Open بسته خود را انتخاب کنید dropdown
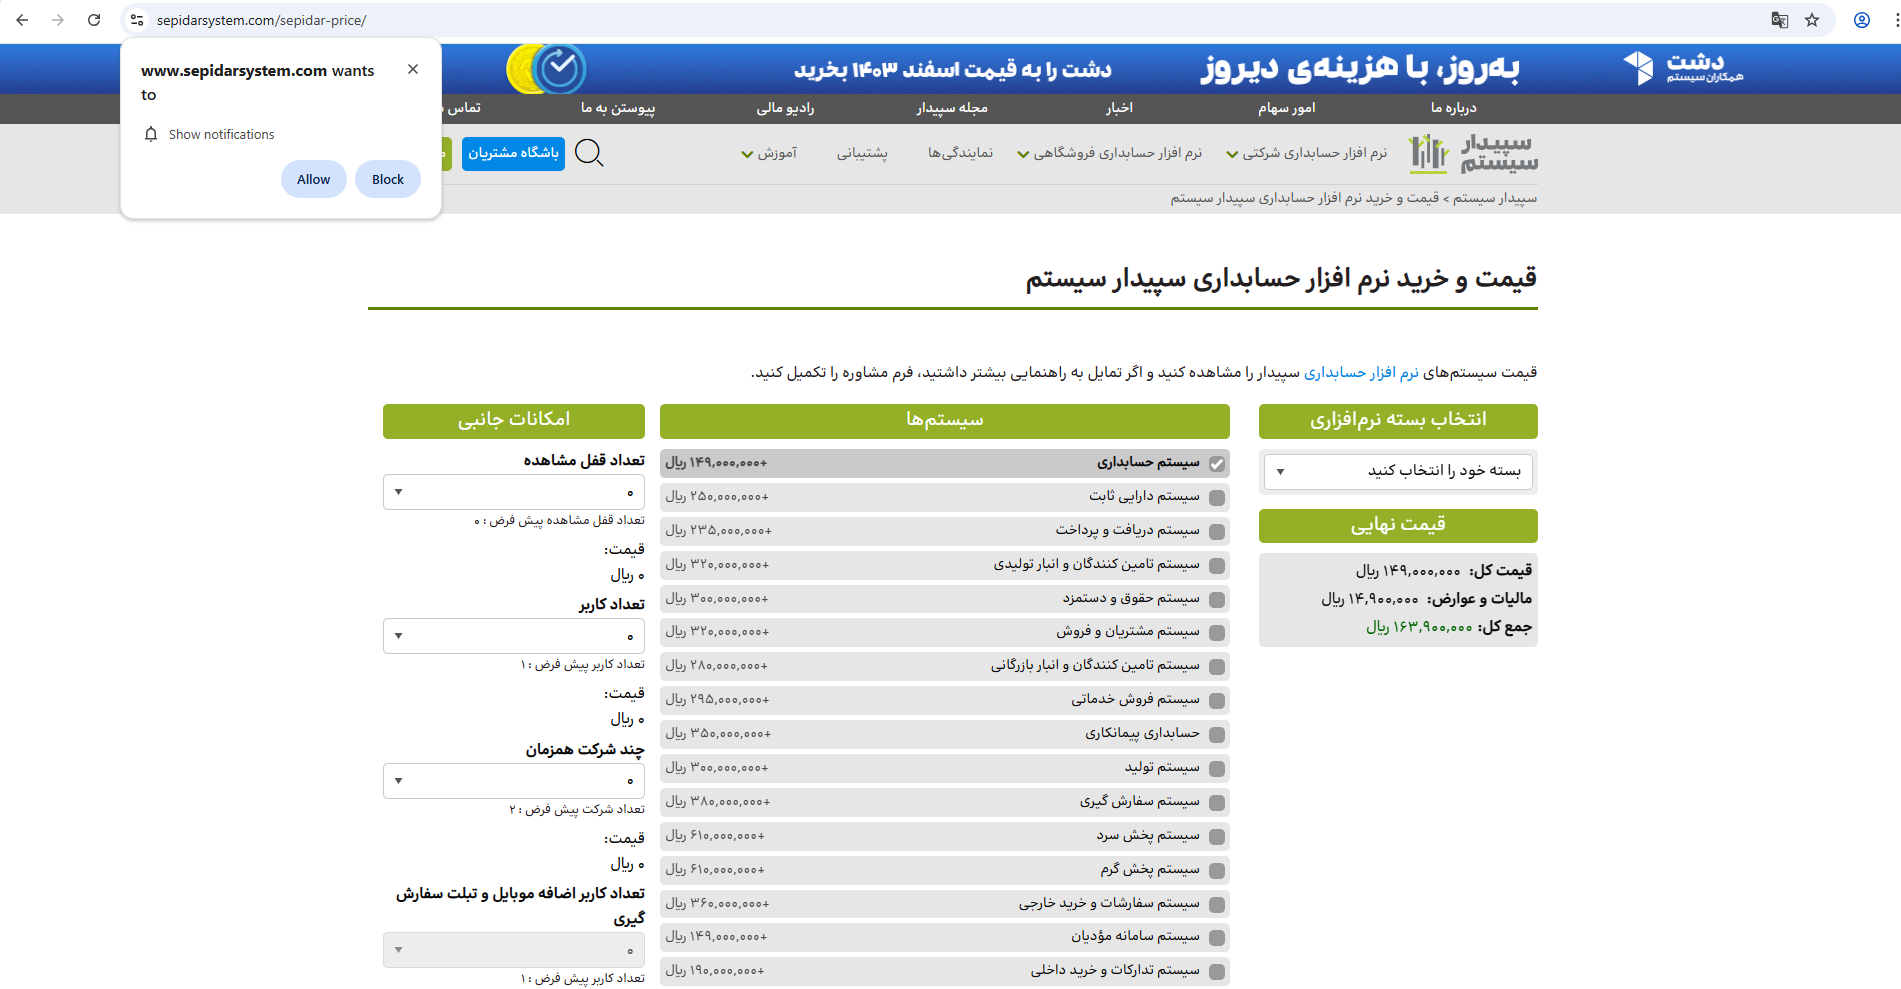 pos(1398,471)
